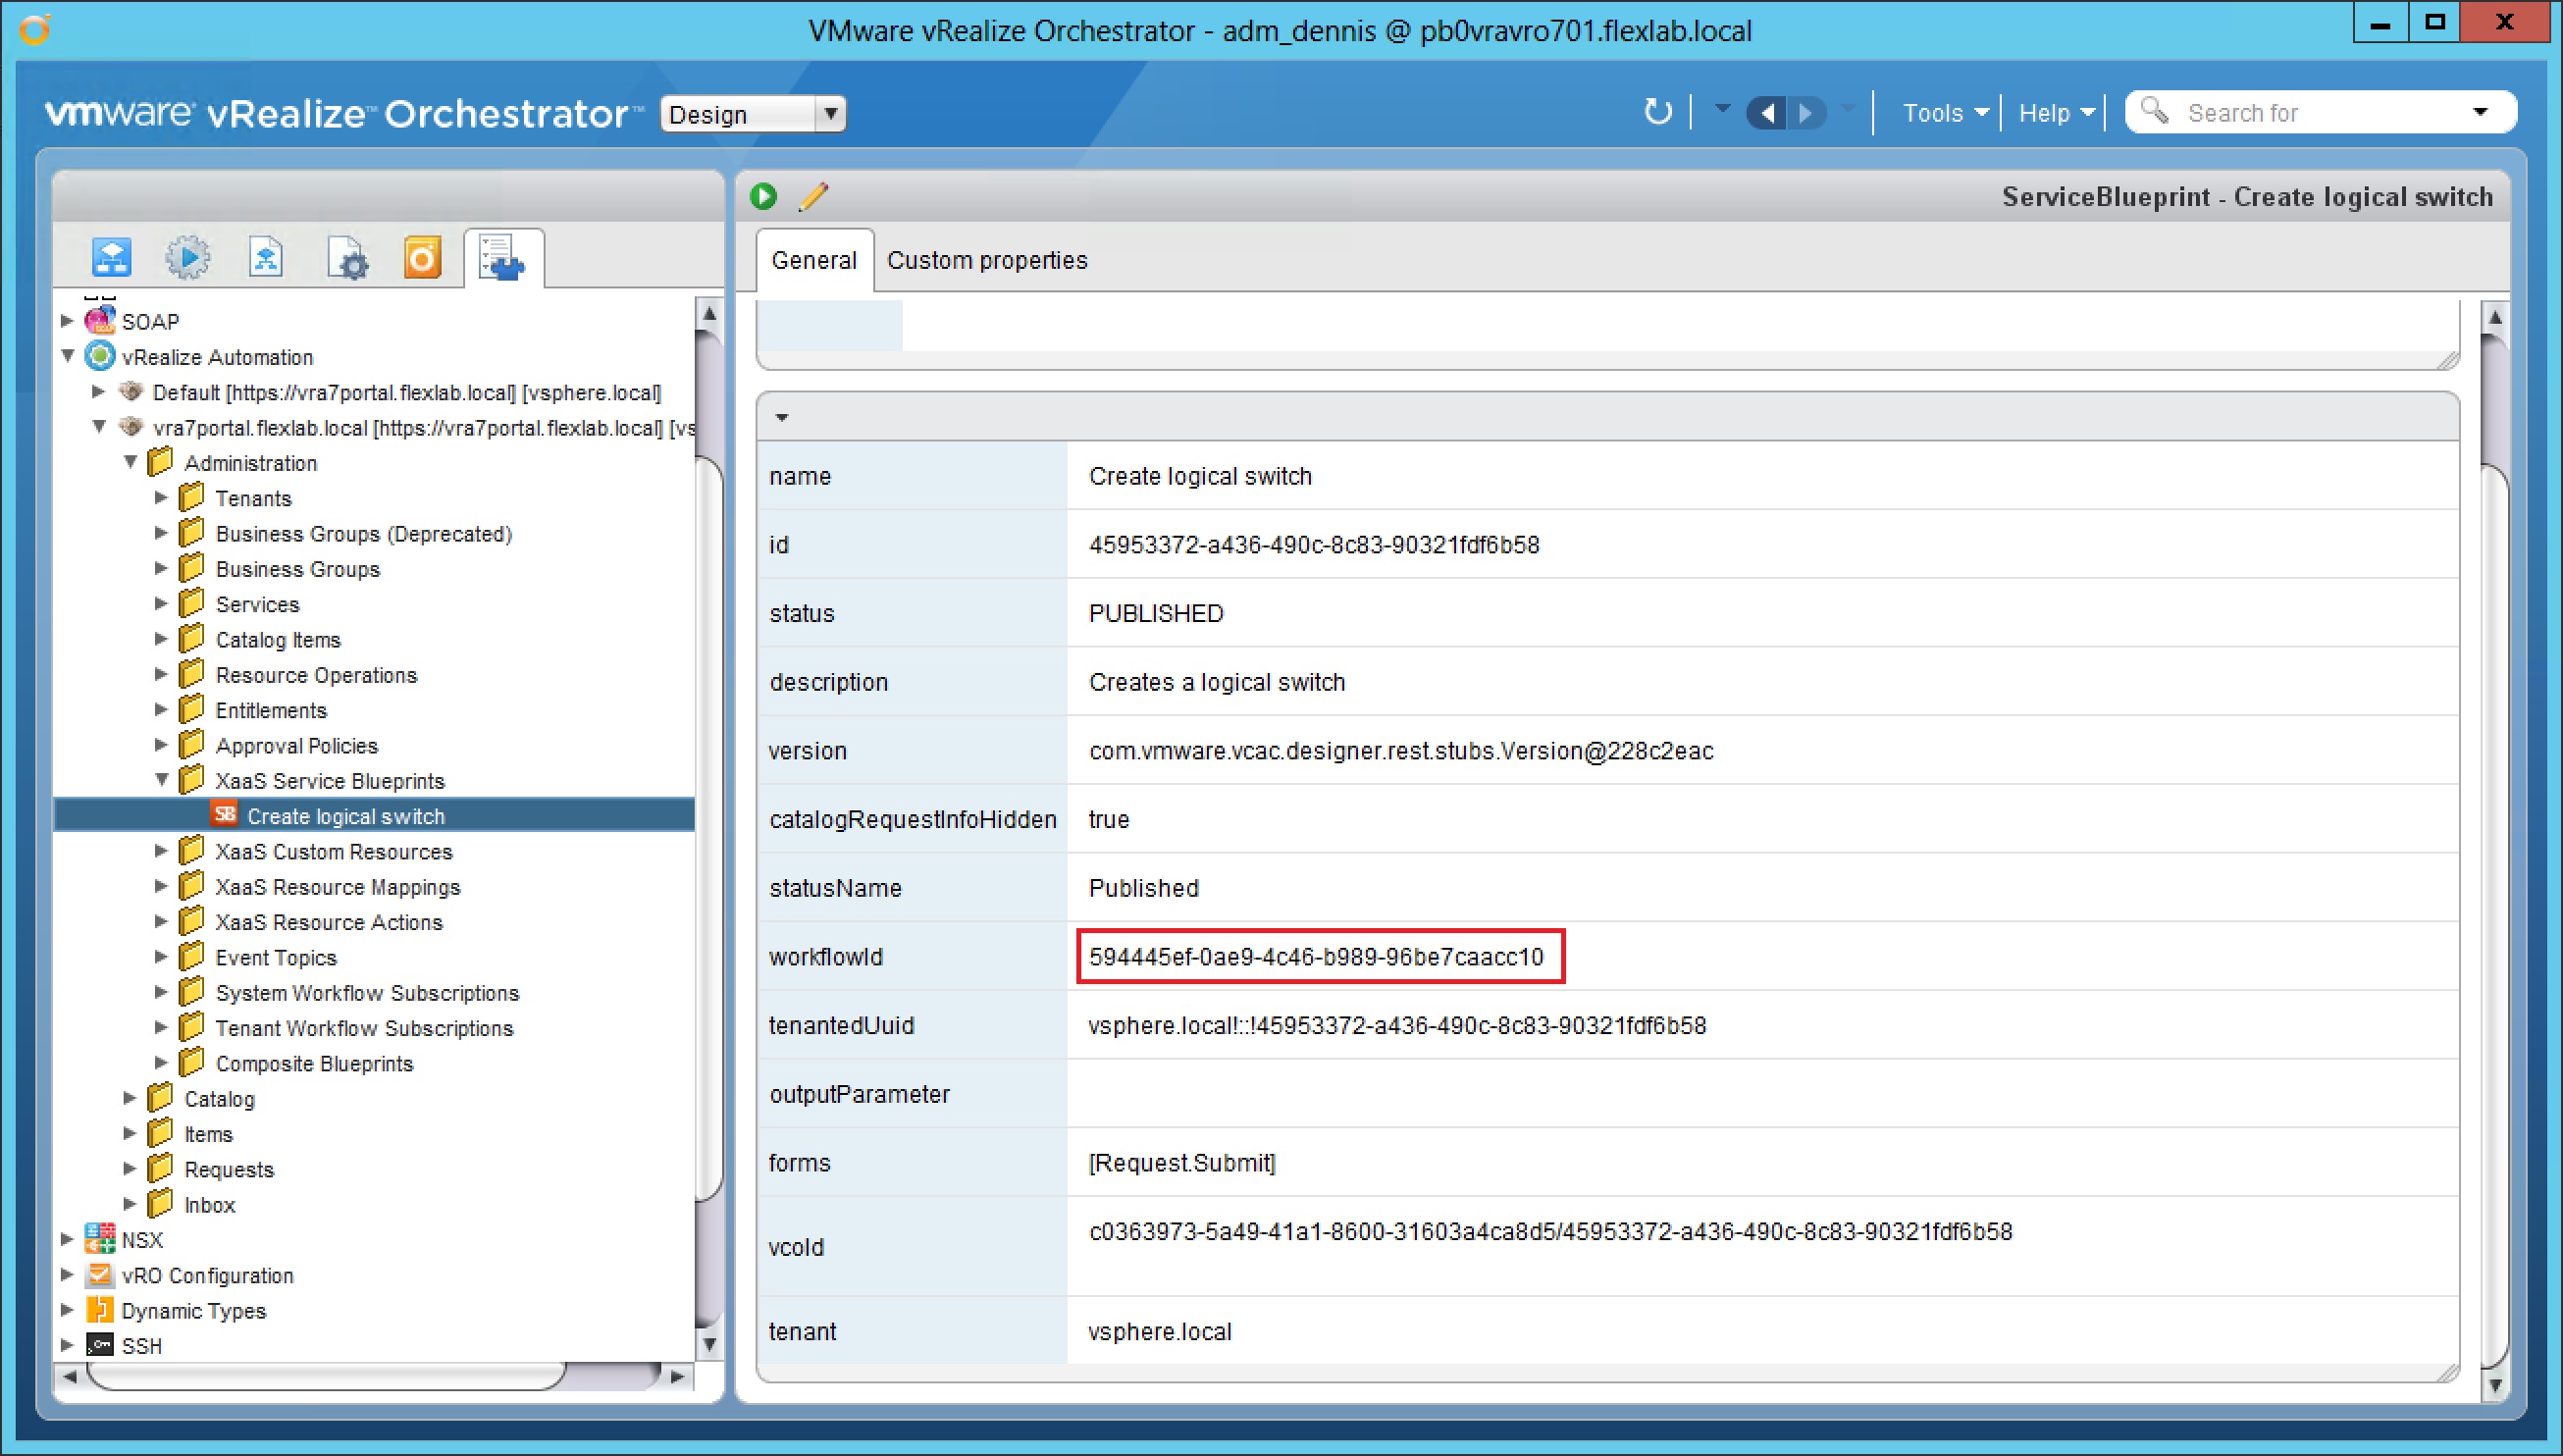This screenshot has width=2563, height=1456.
Task: Select the Approval Policies tree item
Action: [x=297, y=746]
